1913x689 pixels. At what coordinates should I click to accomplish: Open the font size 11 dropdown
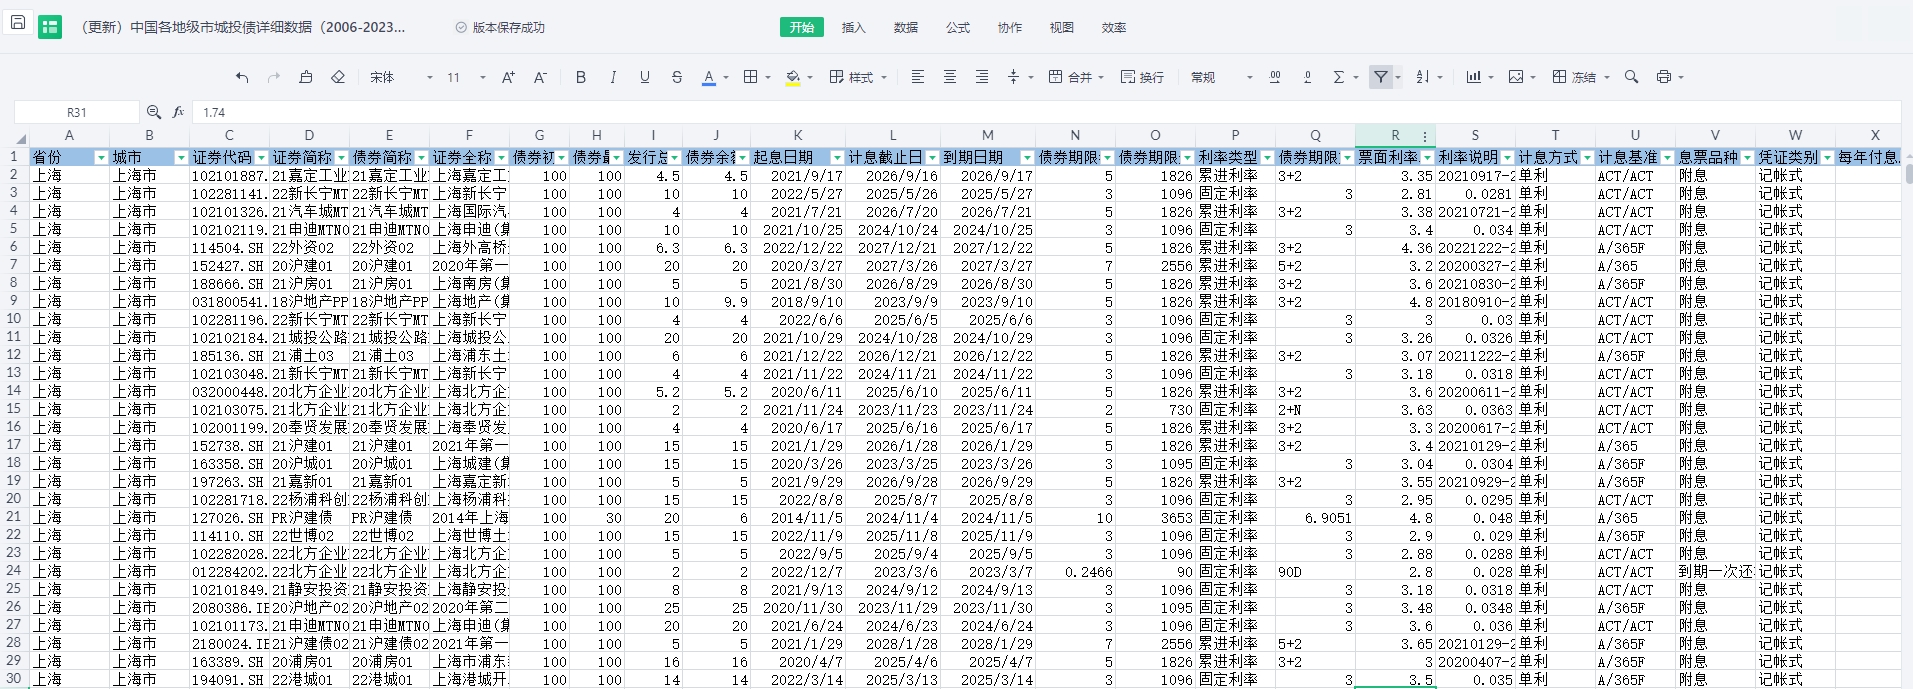click(x=466, y=77)
